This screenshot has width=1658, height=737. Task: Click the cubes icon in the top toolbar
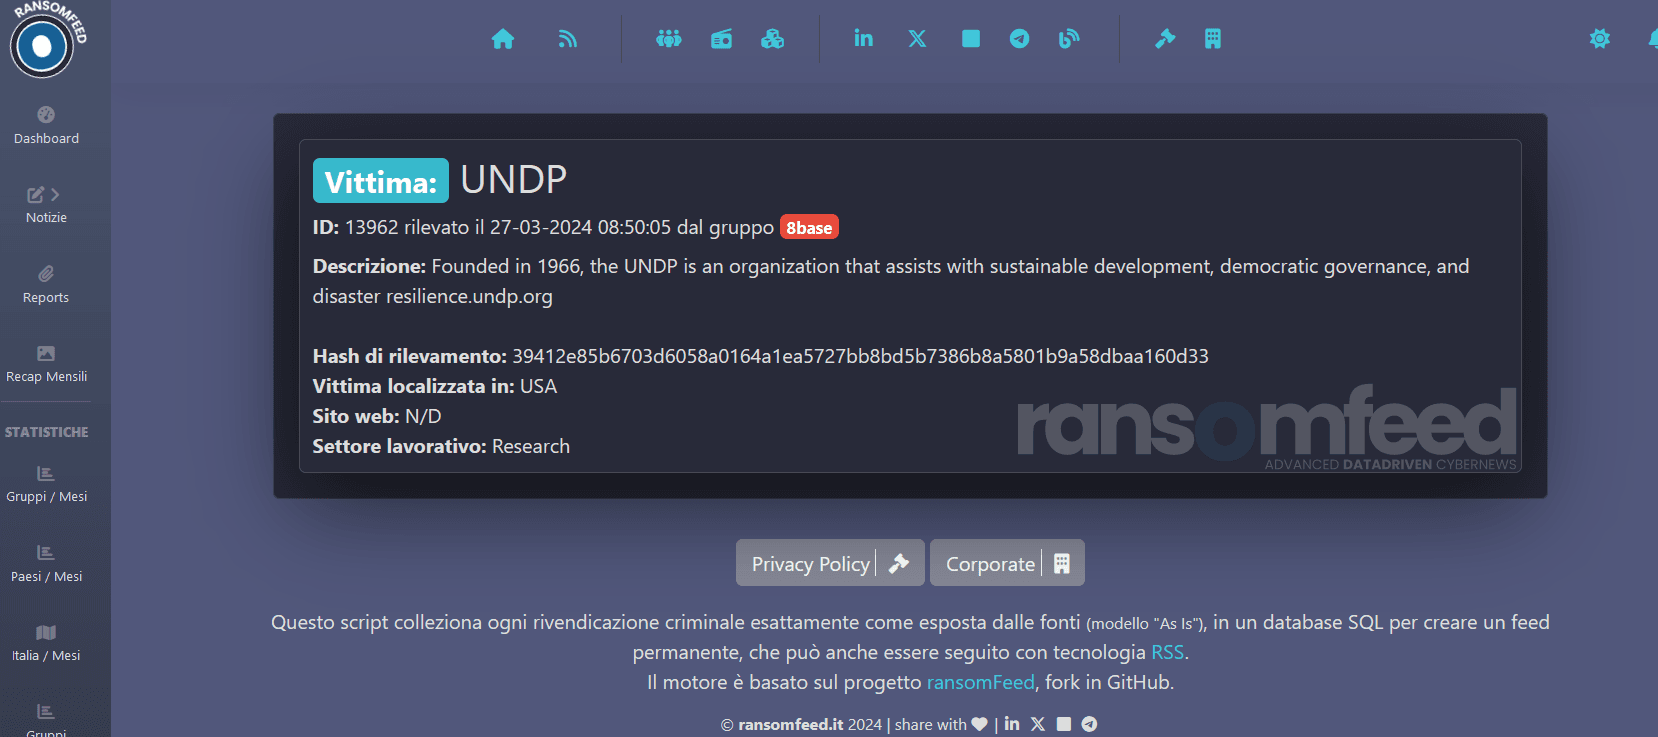pyautogui.click(x=772, y=39)
